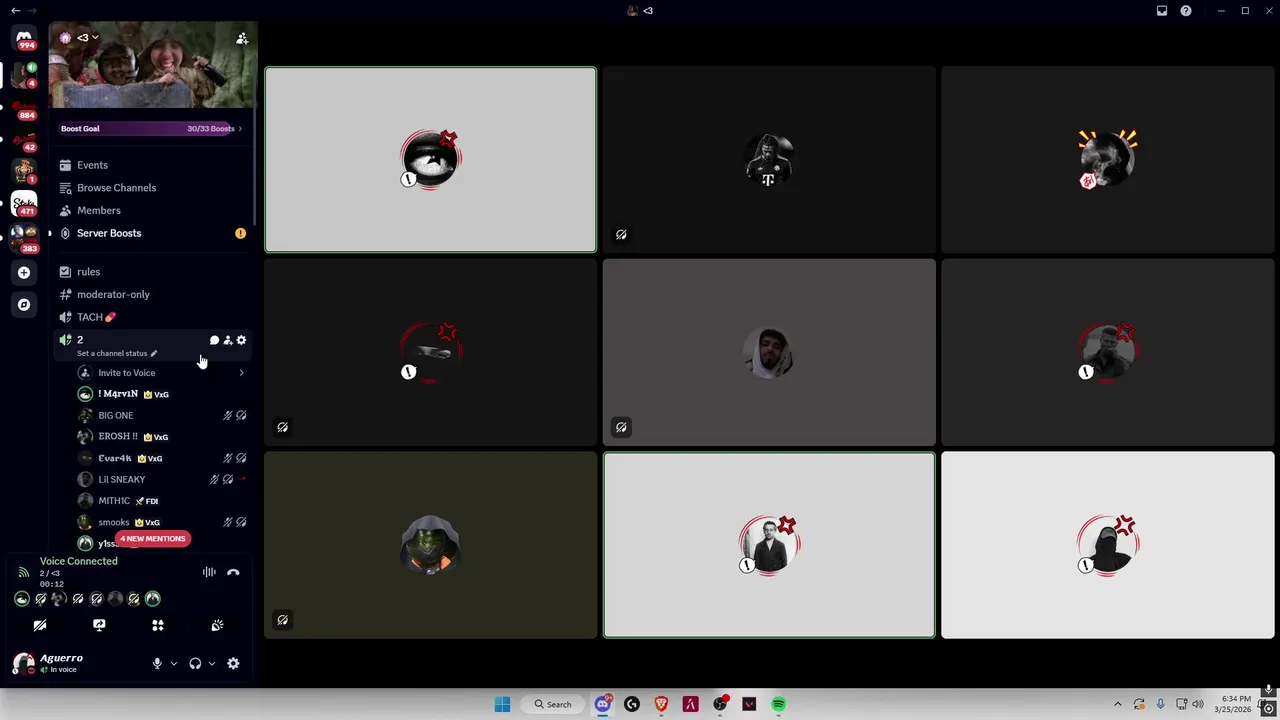Viewport: 1280px width, 720px height.
Task: Open the server icon with 884 badge
Action: click(24, 107)
